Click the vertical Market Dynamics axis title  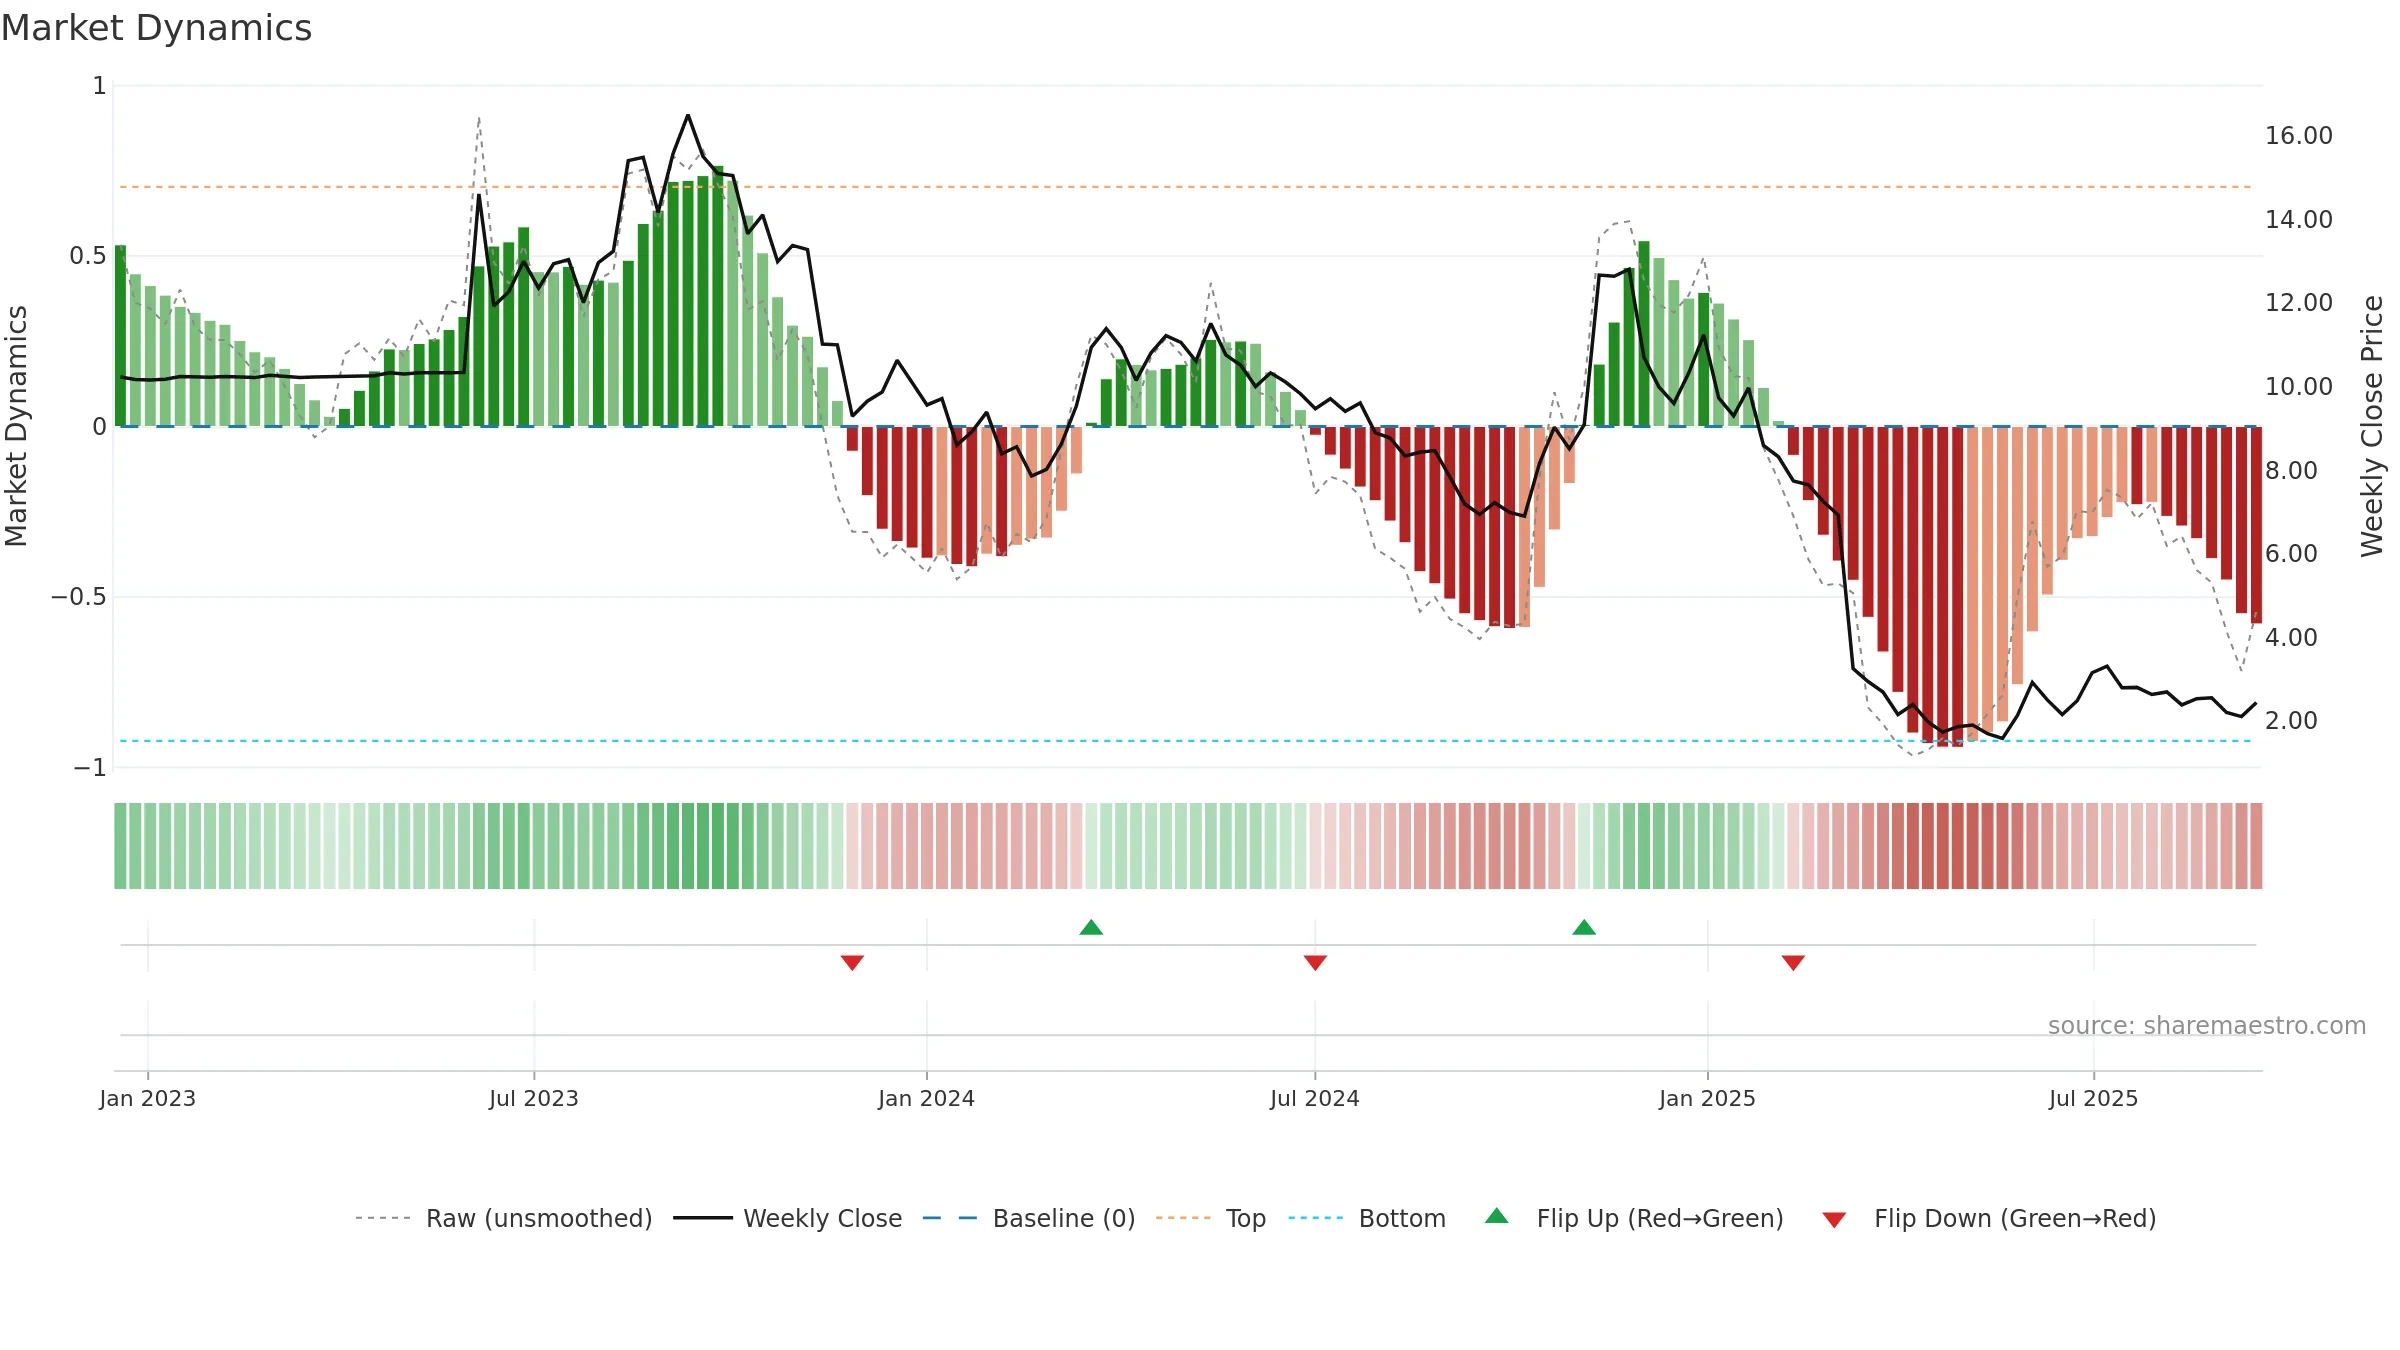(x=16, y=426)
